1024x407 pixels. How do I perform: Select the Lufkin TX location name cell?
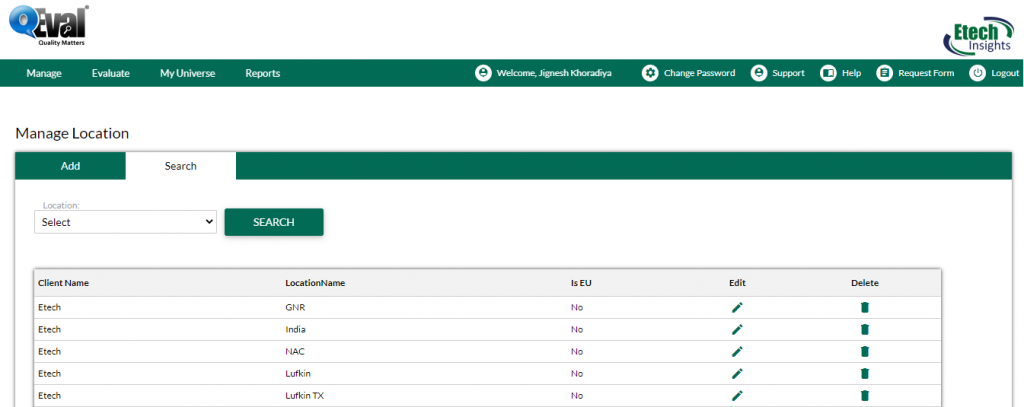304,396
